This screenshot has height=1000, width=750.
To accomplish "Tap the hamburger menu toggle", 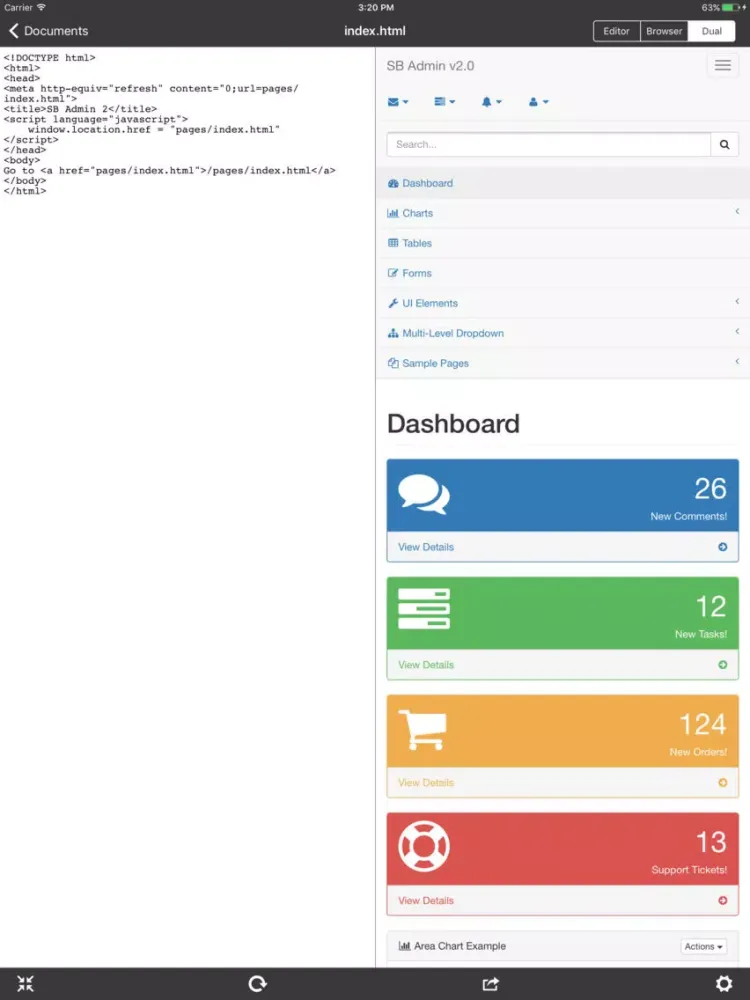I will coord(723,66).
